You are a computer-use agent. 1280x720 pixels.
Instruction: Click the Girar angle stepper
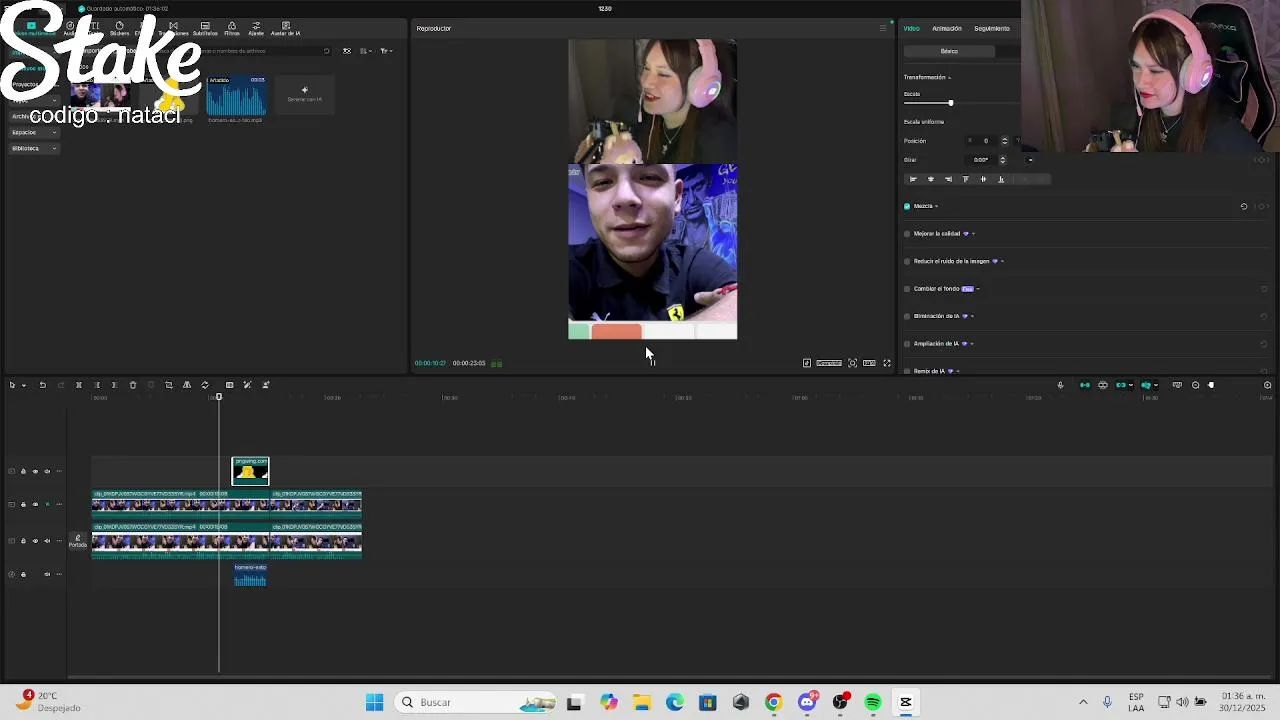pos(1002,160)
